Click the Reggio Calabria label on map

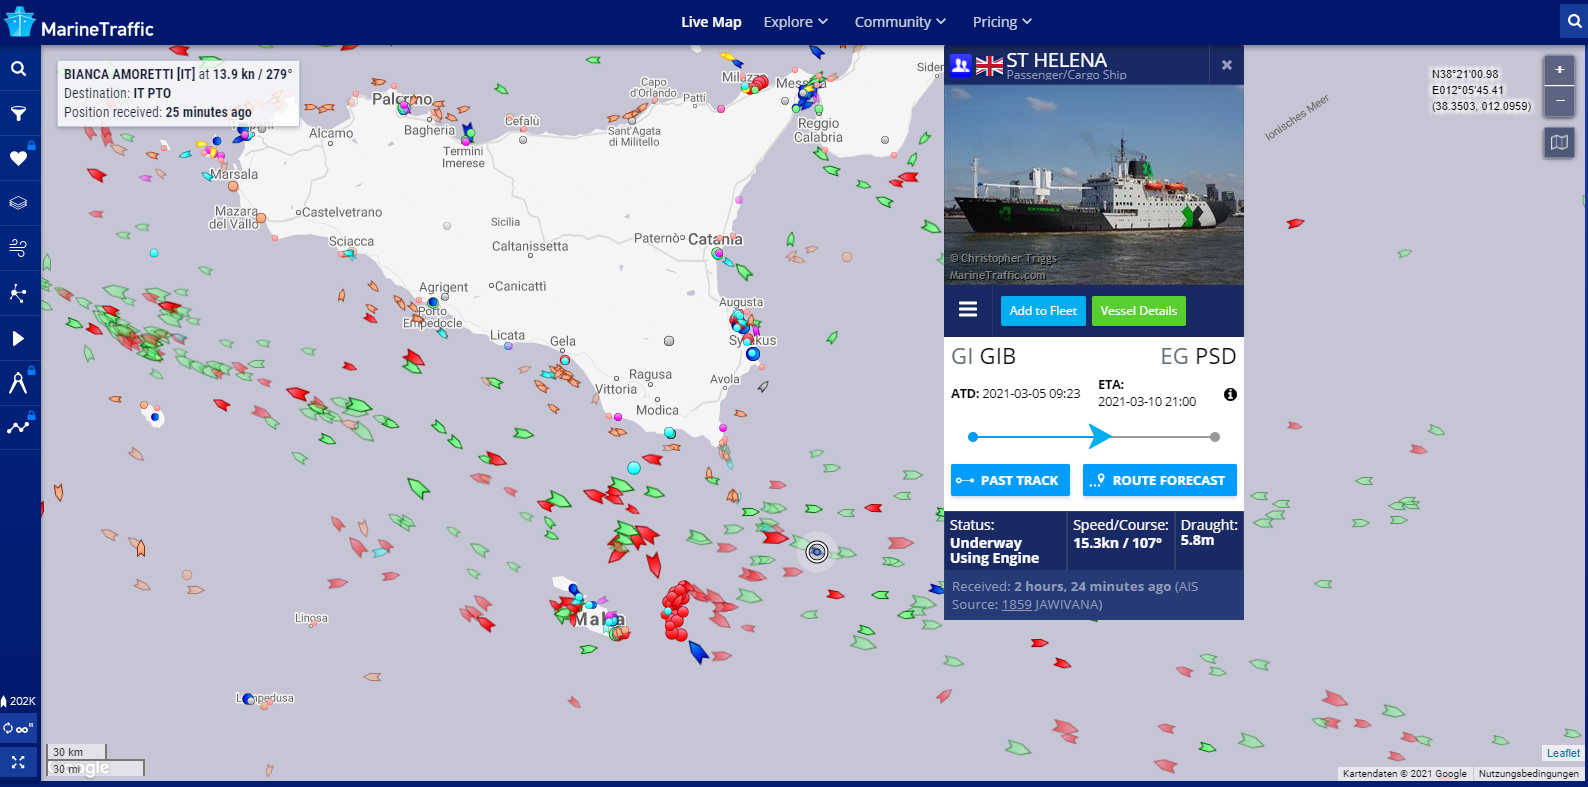(818, 130)
